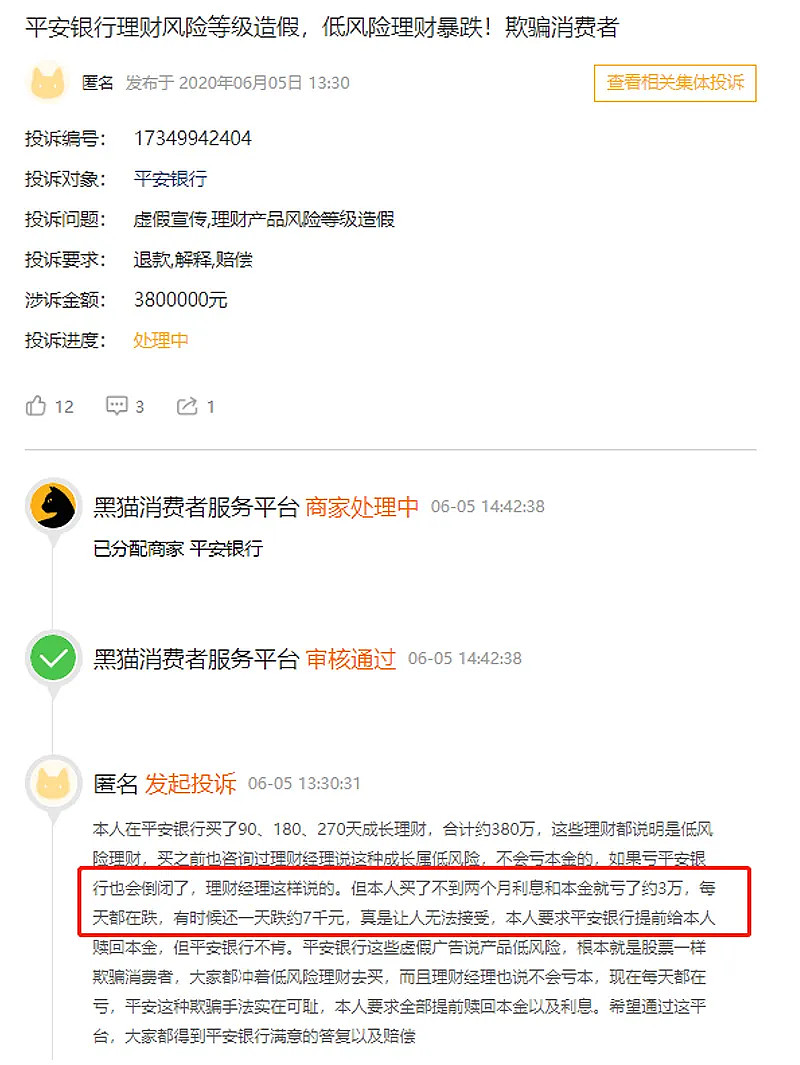Click the 商家处理中 status label

(362, 507)
